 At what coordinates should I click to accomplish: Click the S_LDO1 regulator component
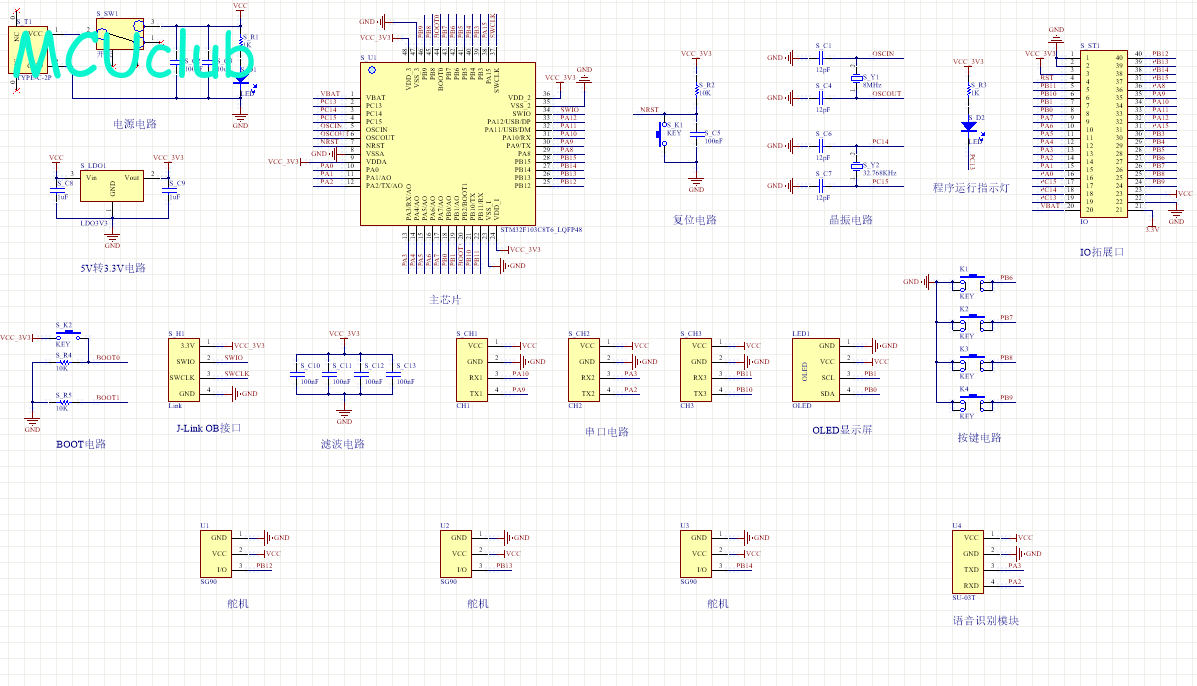pos(111,185)
